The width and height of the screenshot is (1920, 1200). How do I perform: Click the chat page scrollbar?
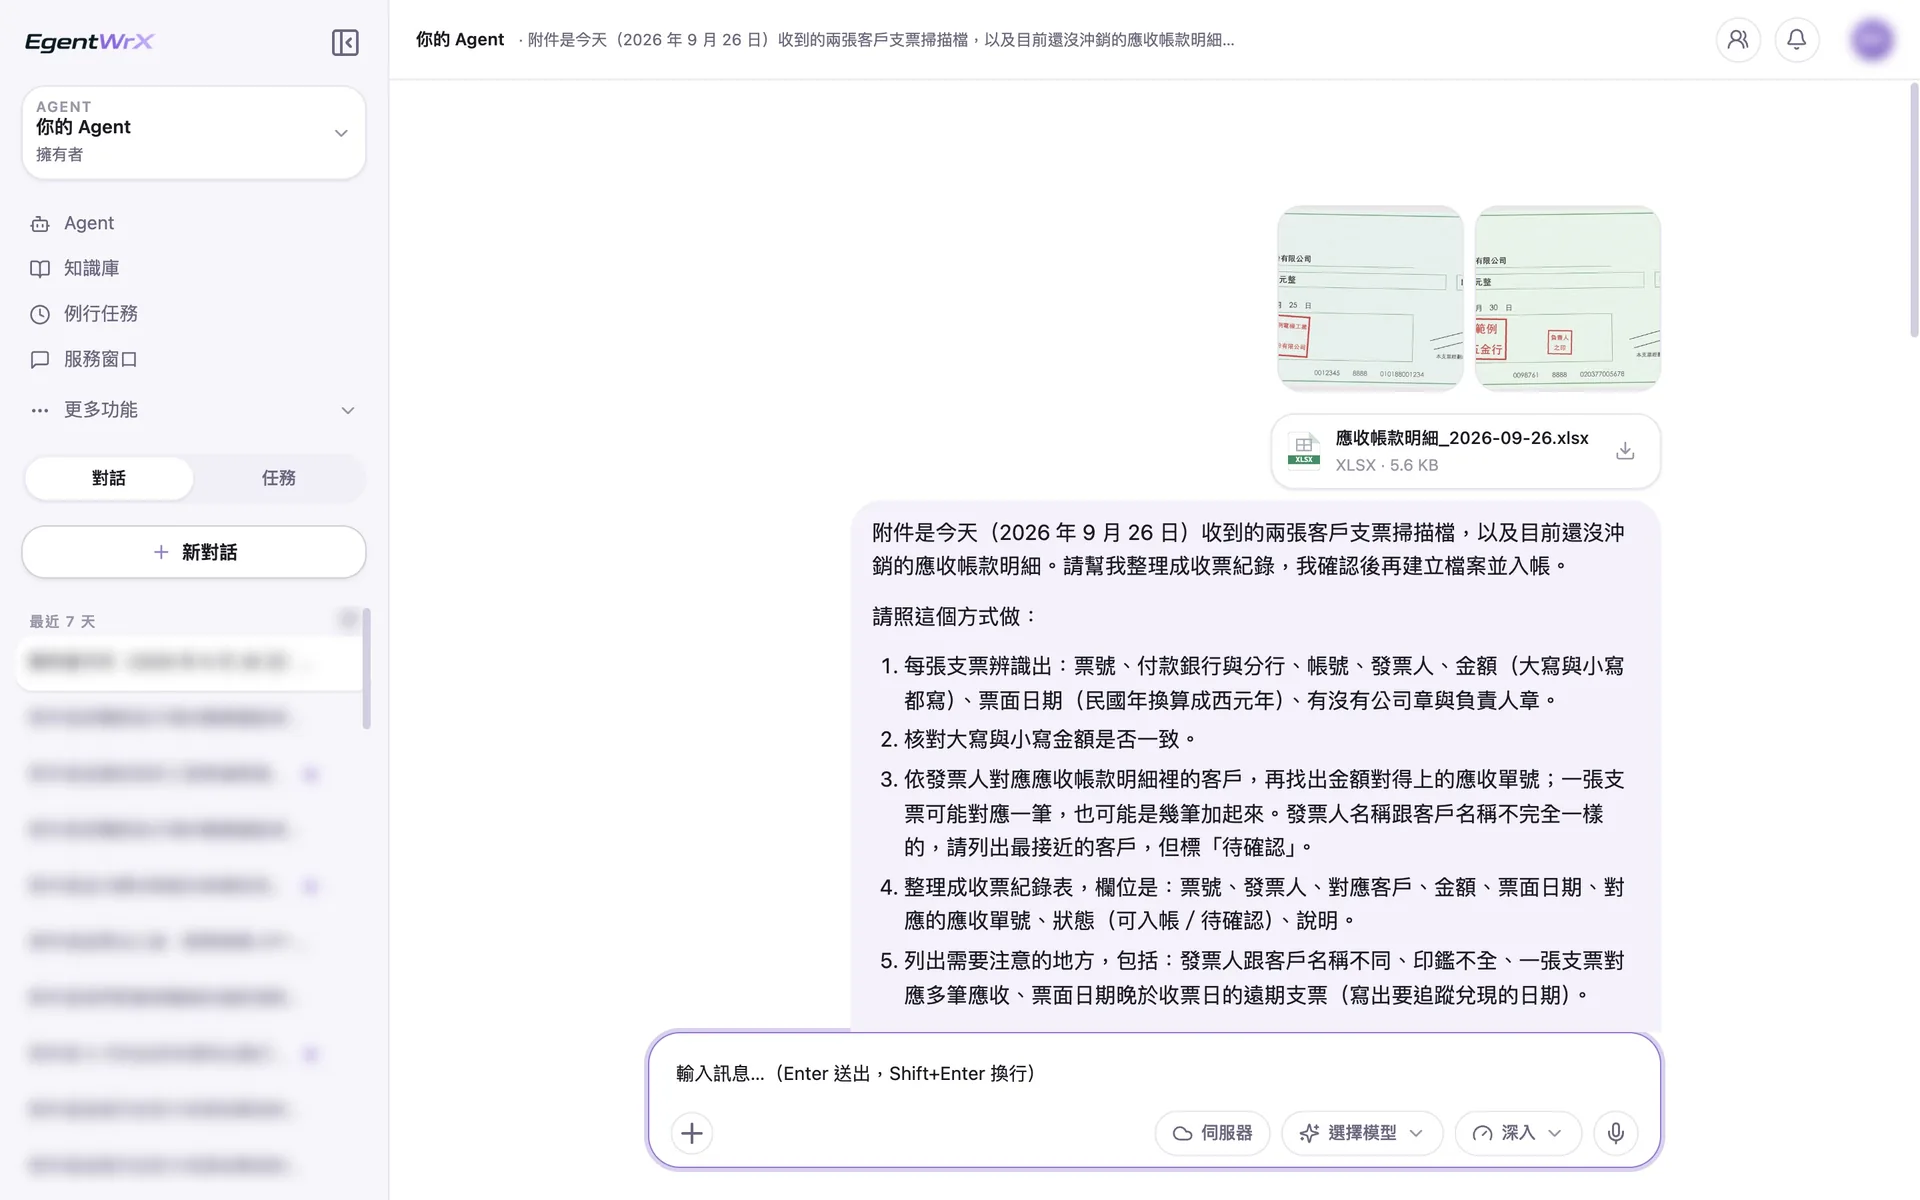[x=1914, y=210]
